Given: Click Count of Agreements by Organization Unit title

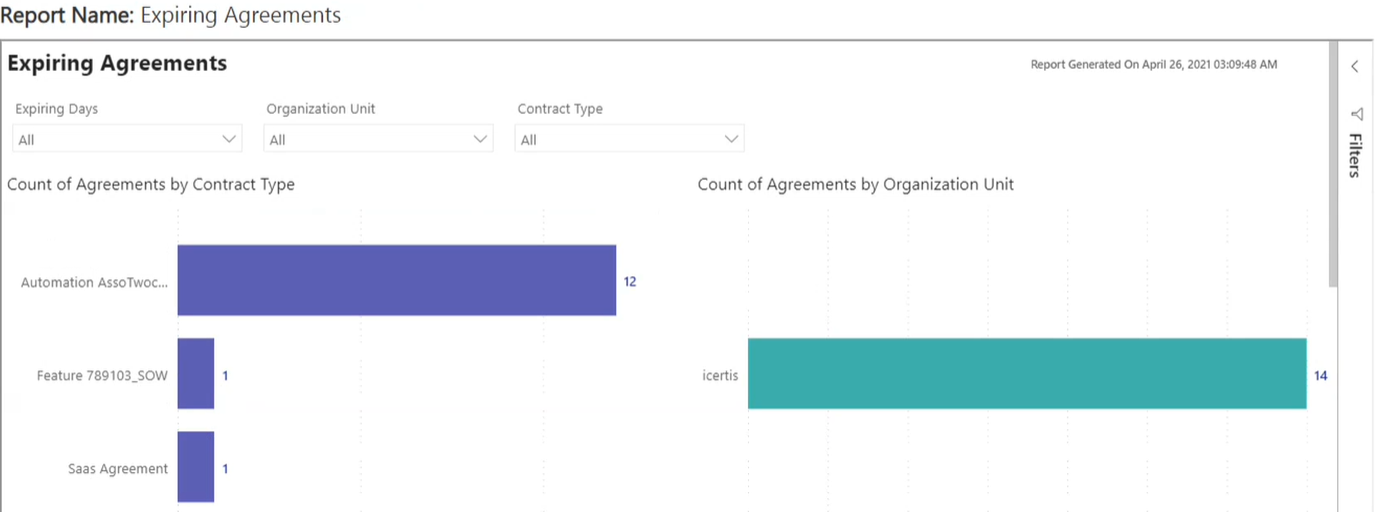Looking at the screenshot, I should click(x=855, y=184).
